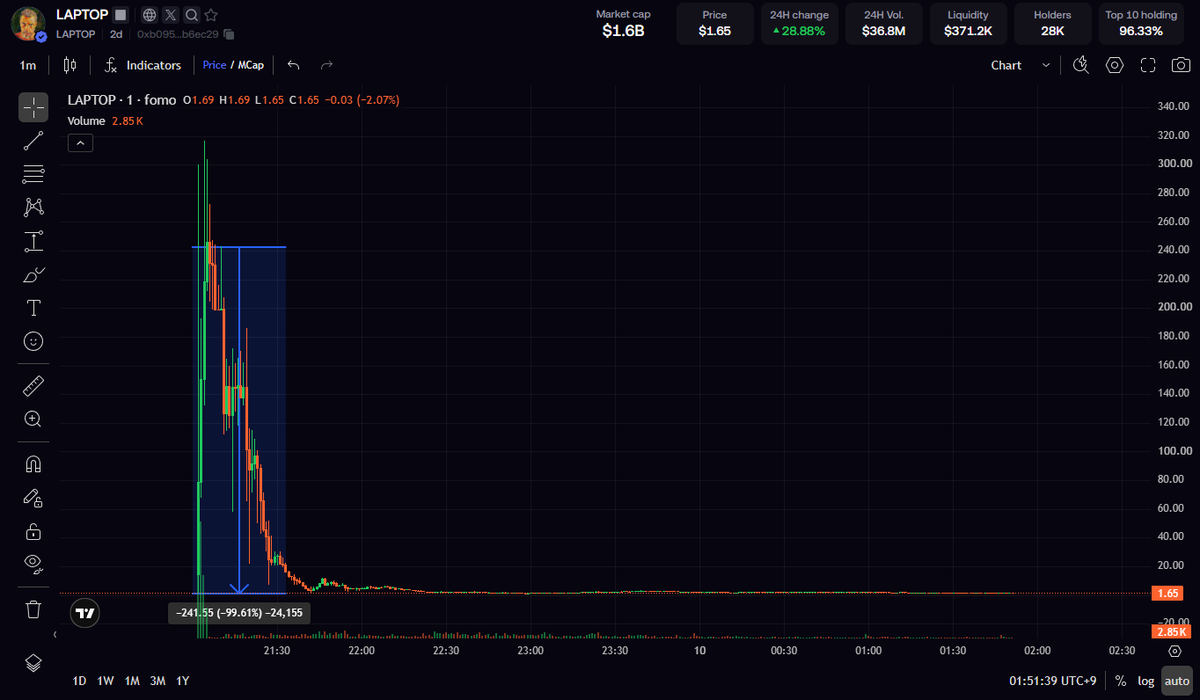Expand the Chart view dropdown
The image size is (1200, 700).
(x=1020, y=65)
